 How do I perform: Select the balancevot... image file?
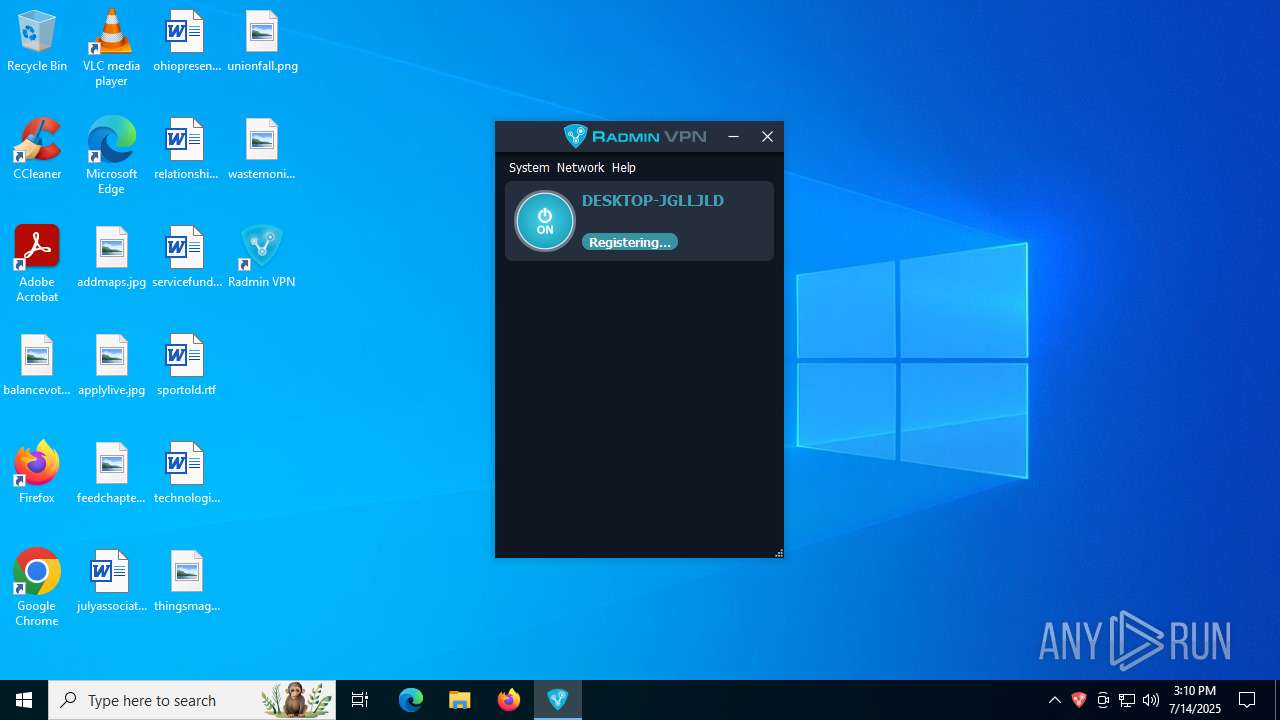[37, 366]
